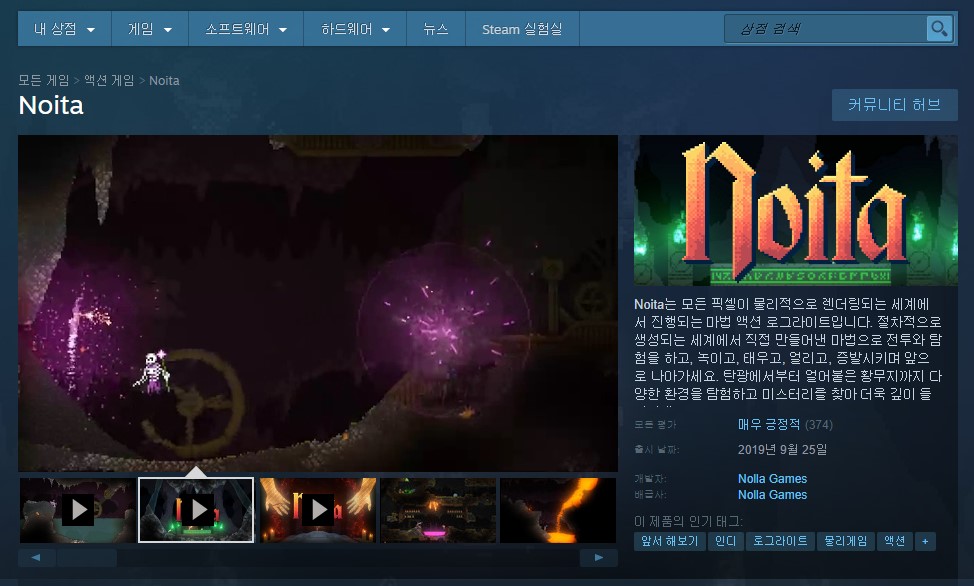Click the thumbnail strip right arrow

tap(599, 557)
